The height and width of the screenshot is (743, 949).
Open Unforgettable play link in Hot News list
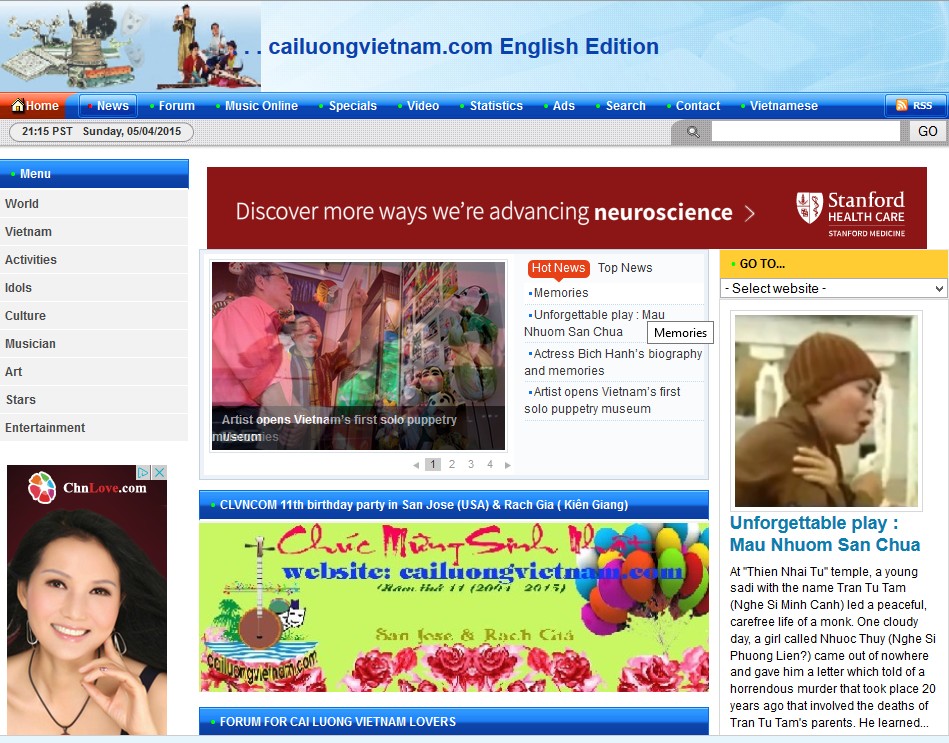(594, 323)
